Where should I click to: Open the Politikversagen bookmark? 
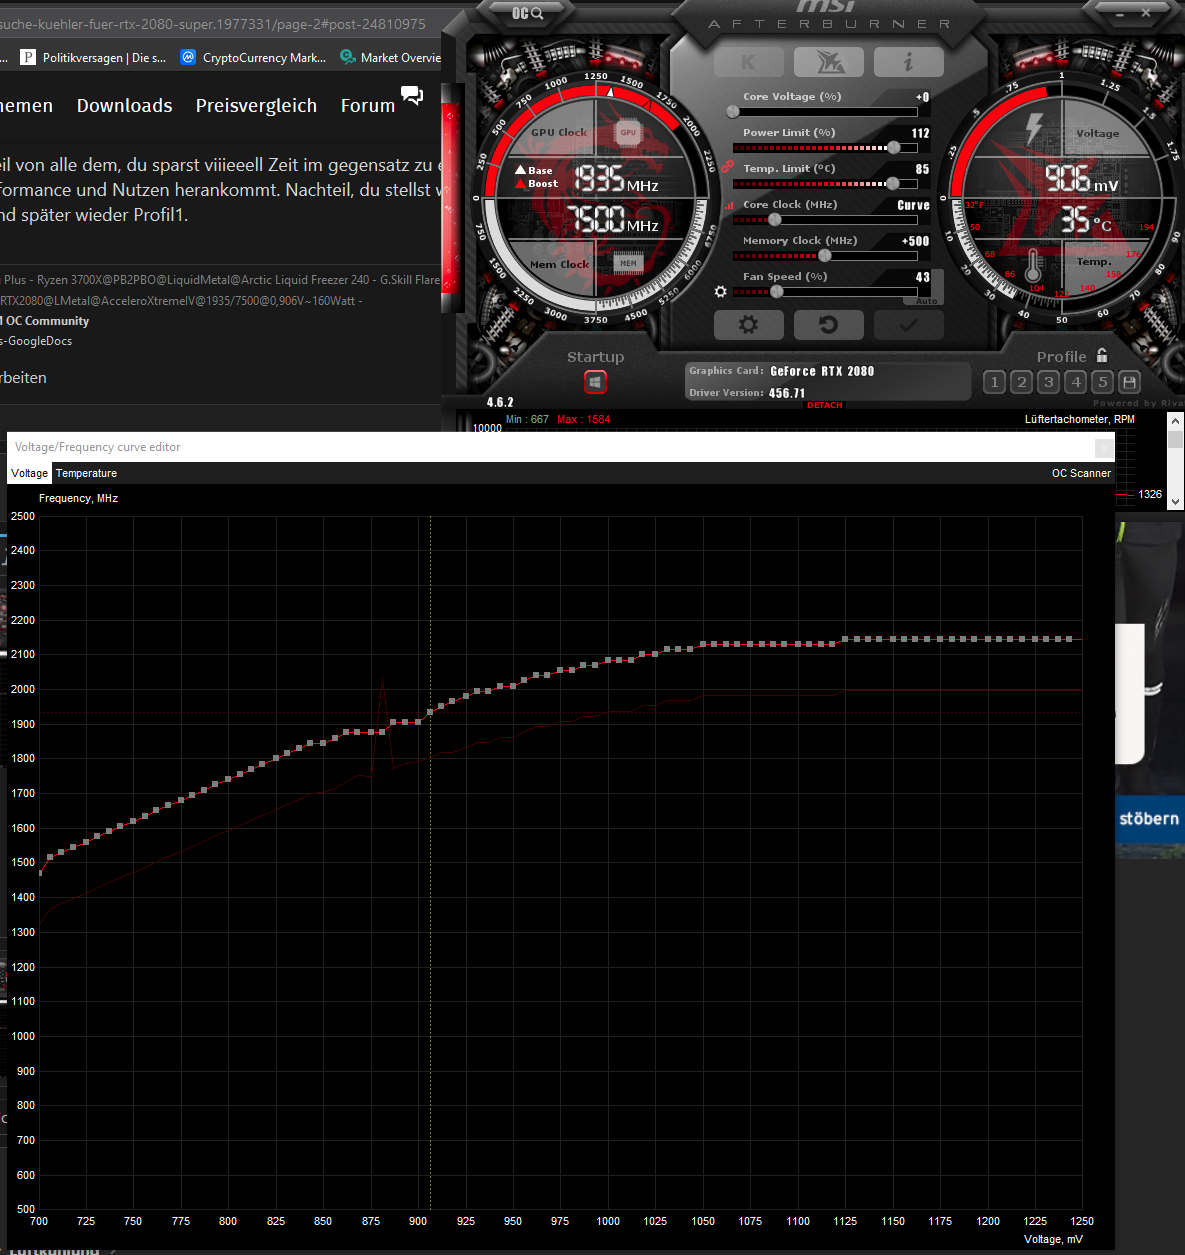pos(94,58)
